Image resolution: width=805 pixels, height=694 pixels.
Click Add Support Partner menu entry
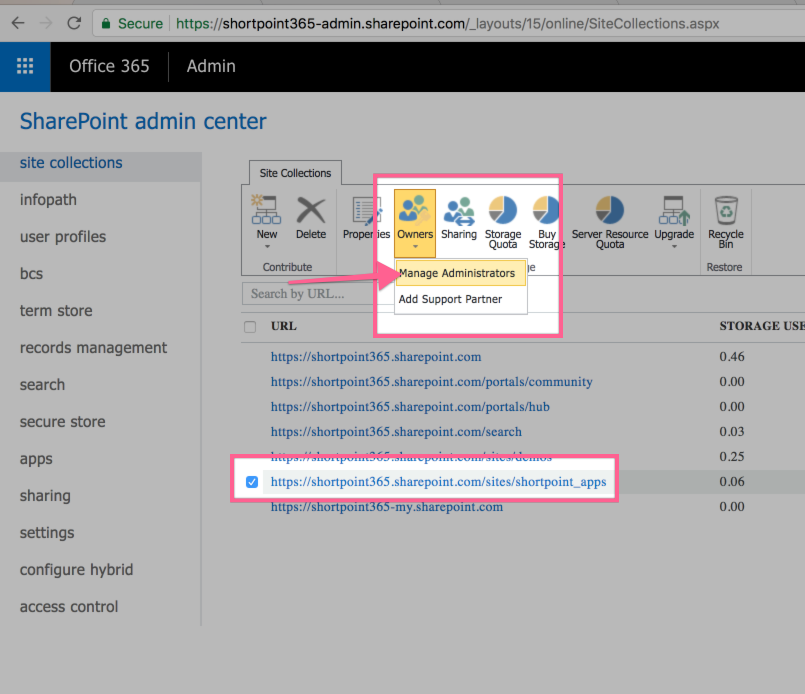point(452,298)
